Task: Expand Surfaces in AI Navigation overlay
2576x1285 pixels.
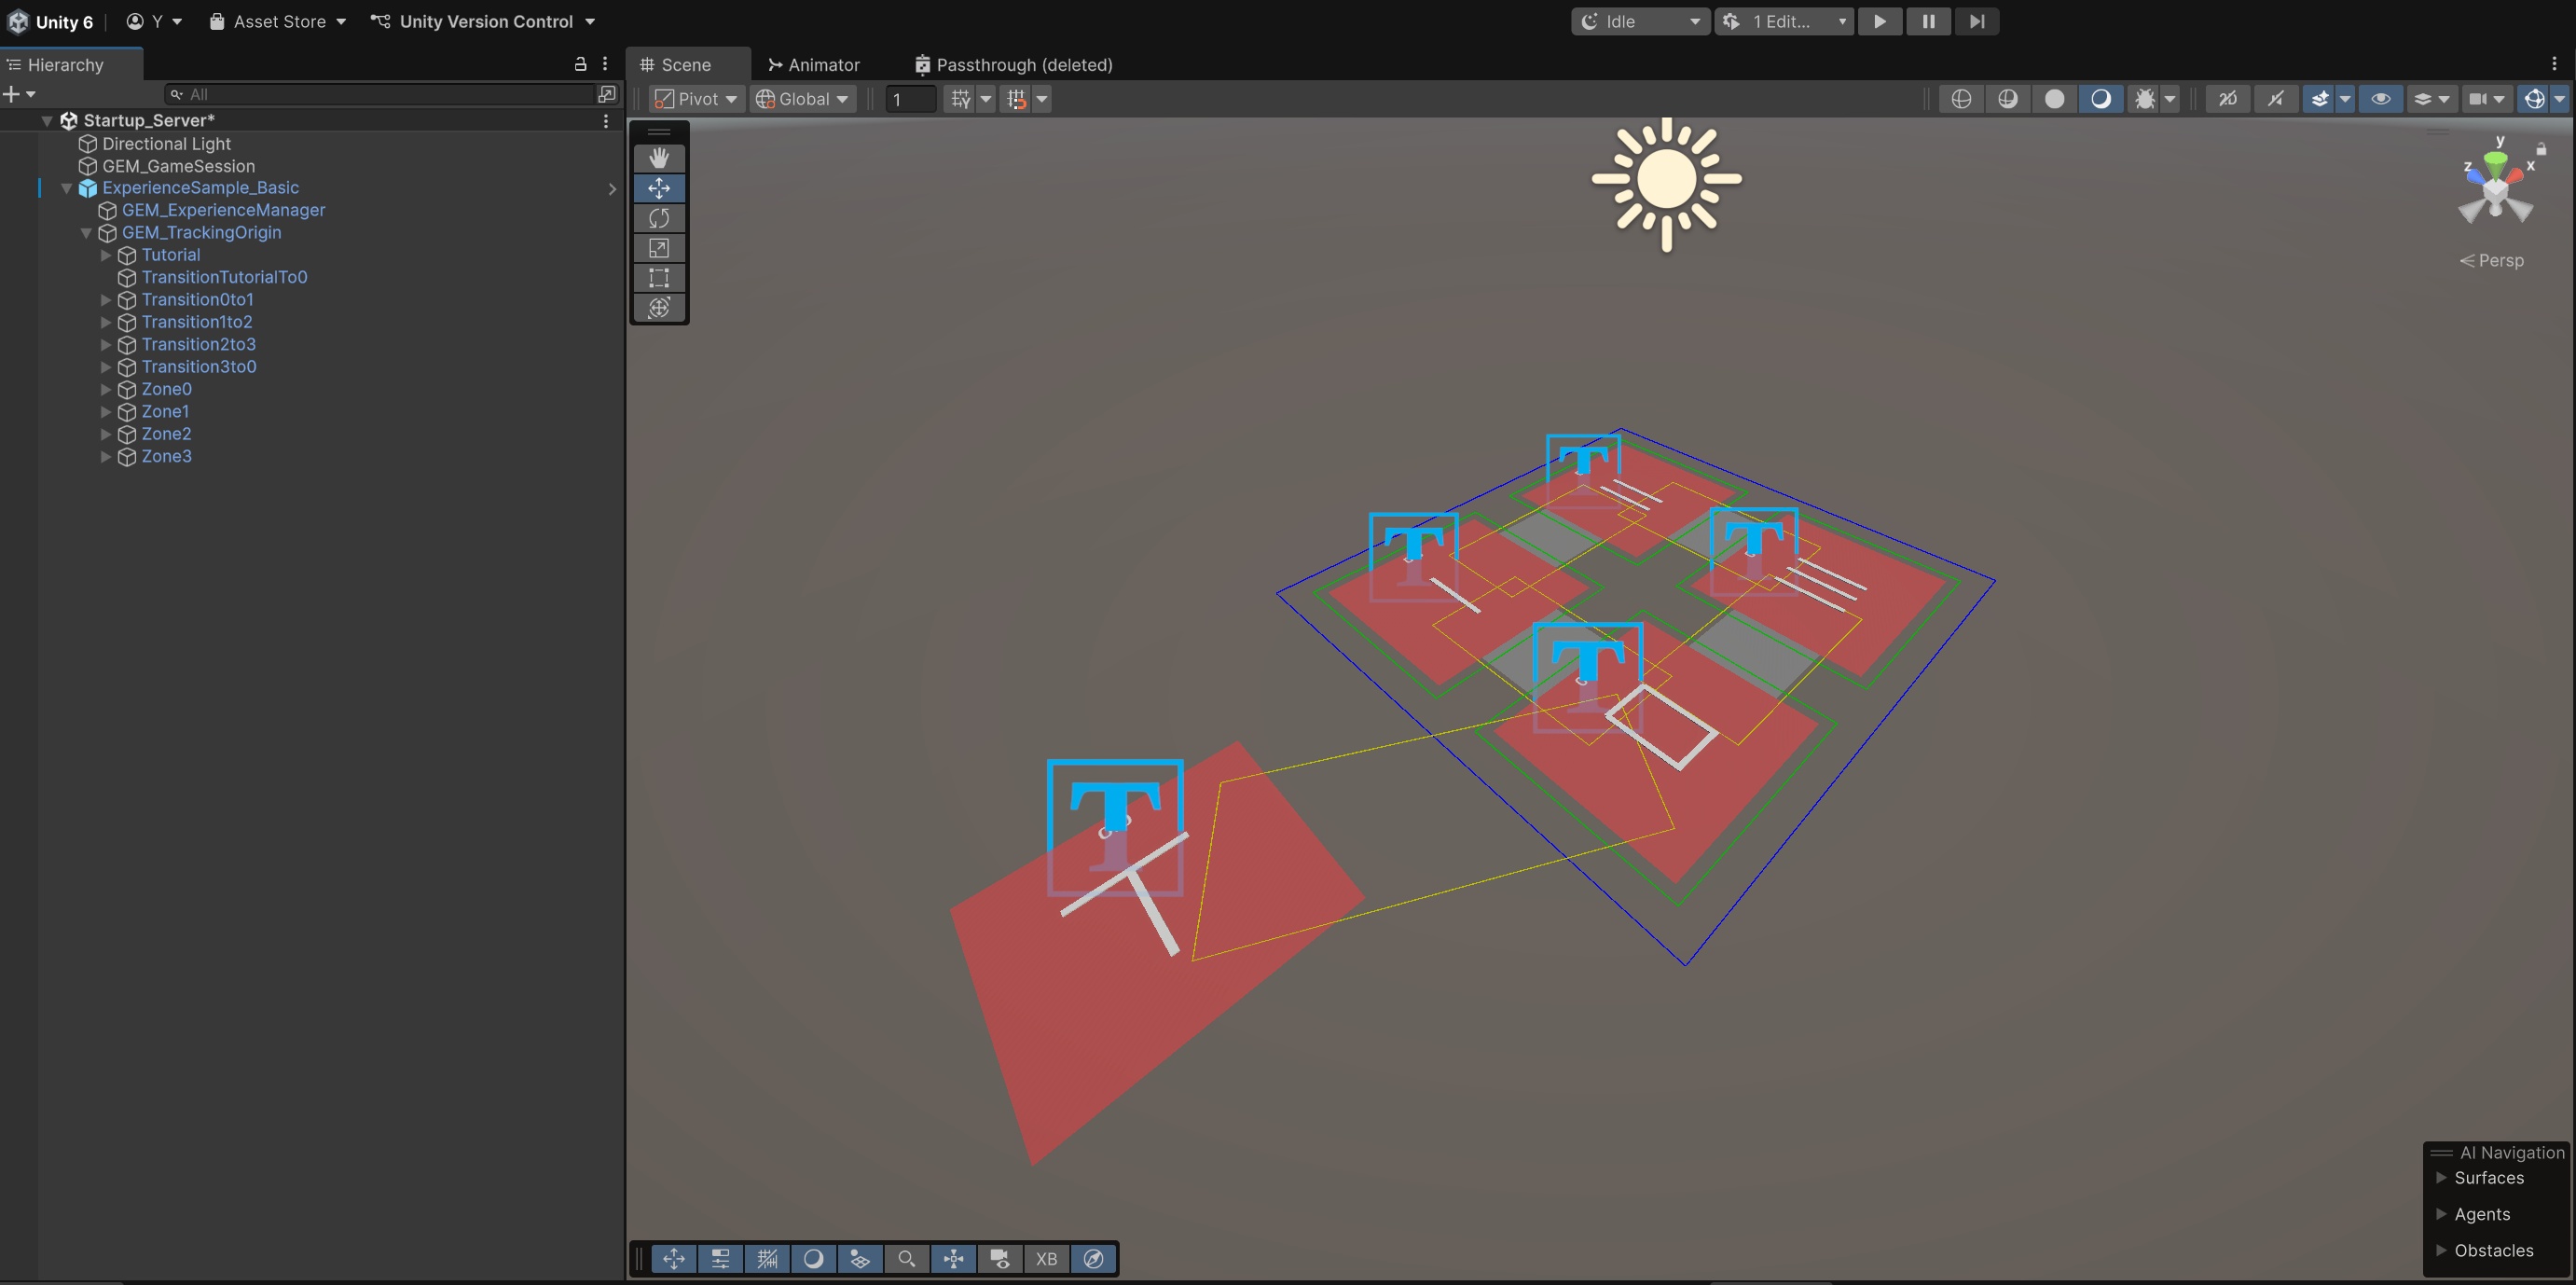Action: point(2441,1178)
